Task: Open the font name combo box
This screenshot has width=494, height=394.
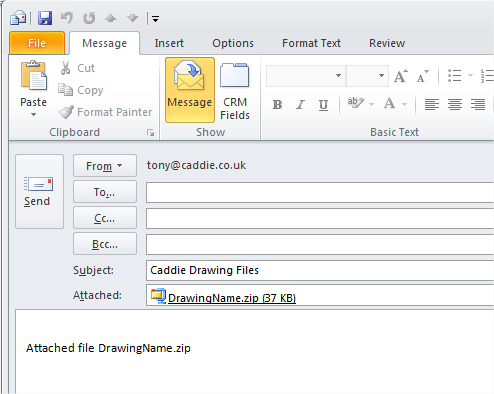Action: point(306,76)
